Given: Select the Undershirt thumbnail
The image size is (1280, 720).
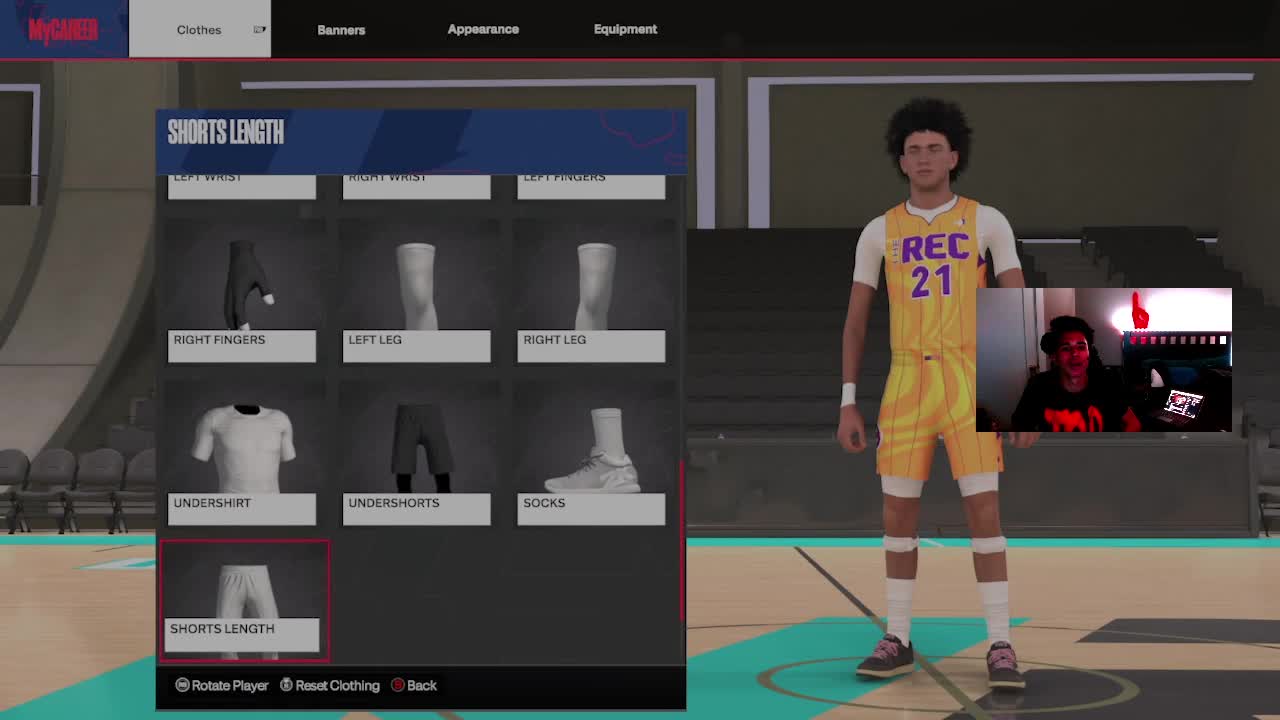Looking at the screenshot, I should pos(242,440).
